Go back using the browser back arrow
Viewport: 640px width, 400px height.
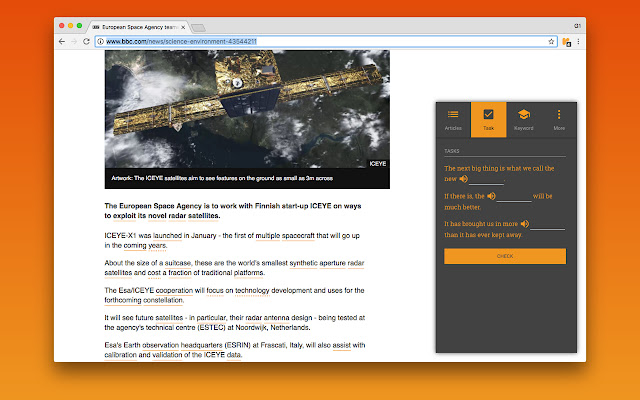62,41
